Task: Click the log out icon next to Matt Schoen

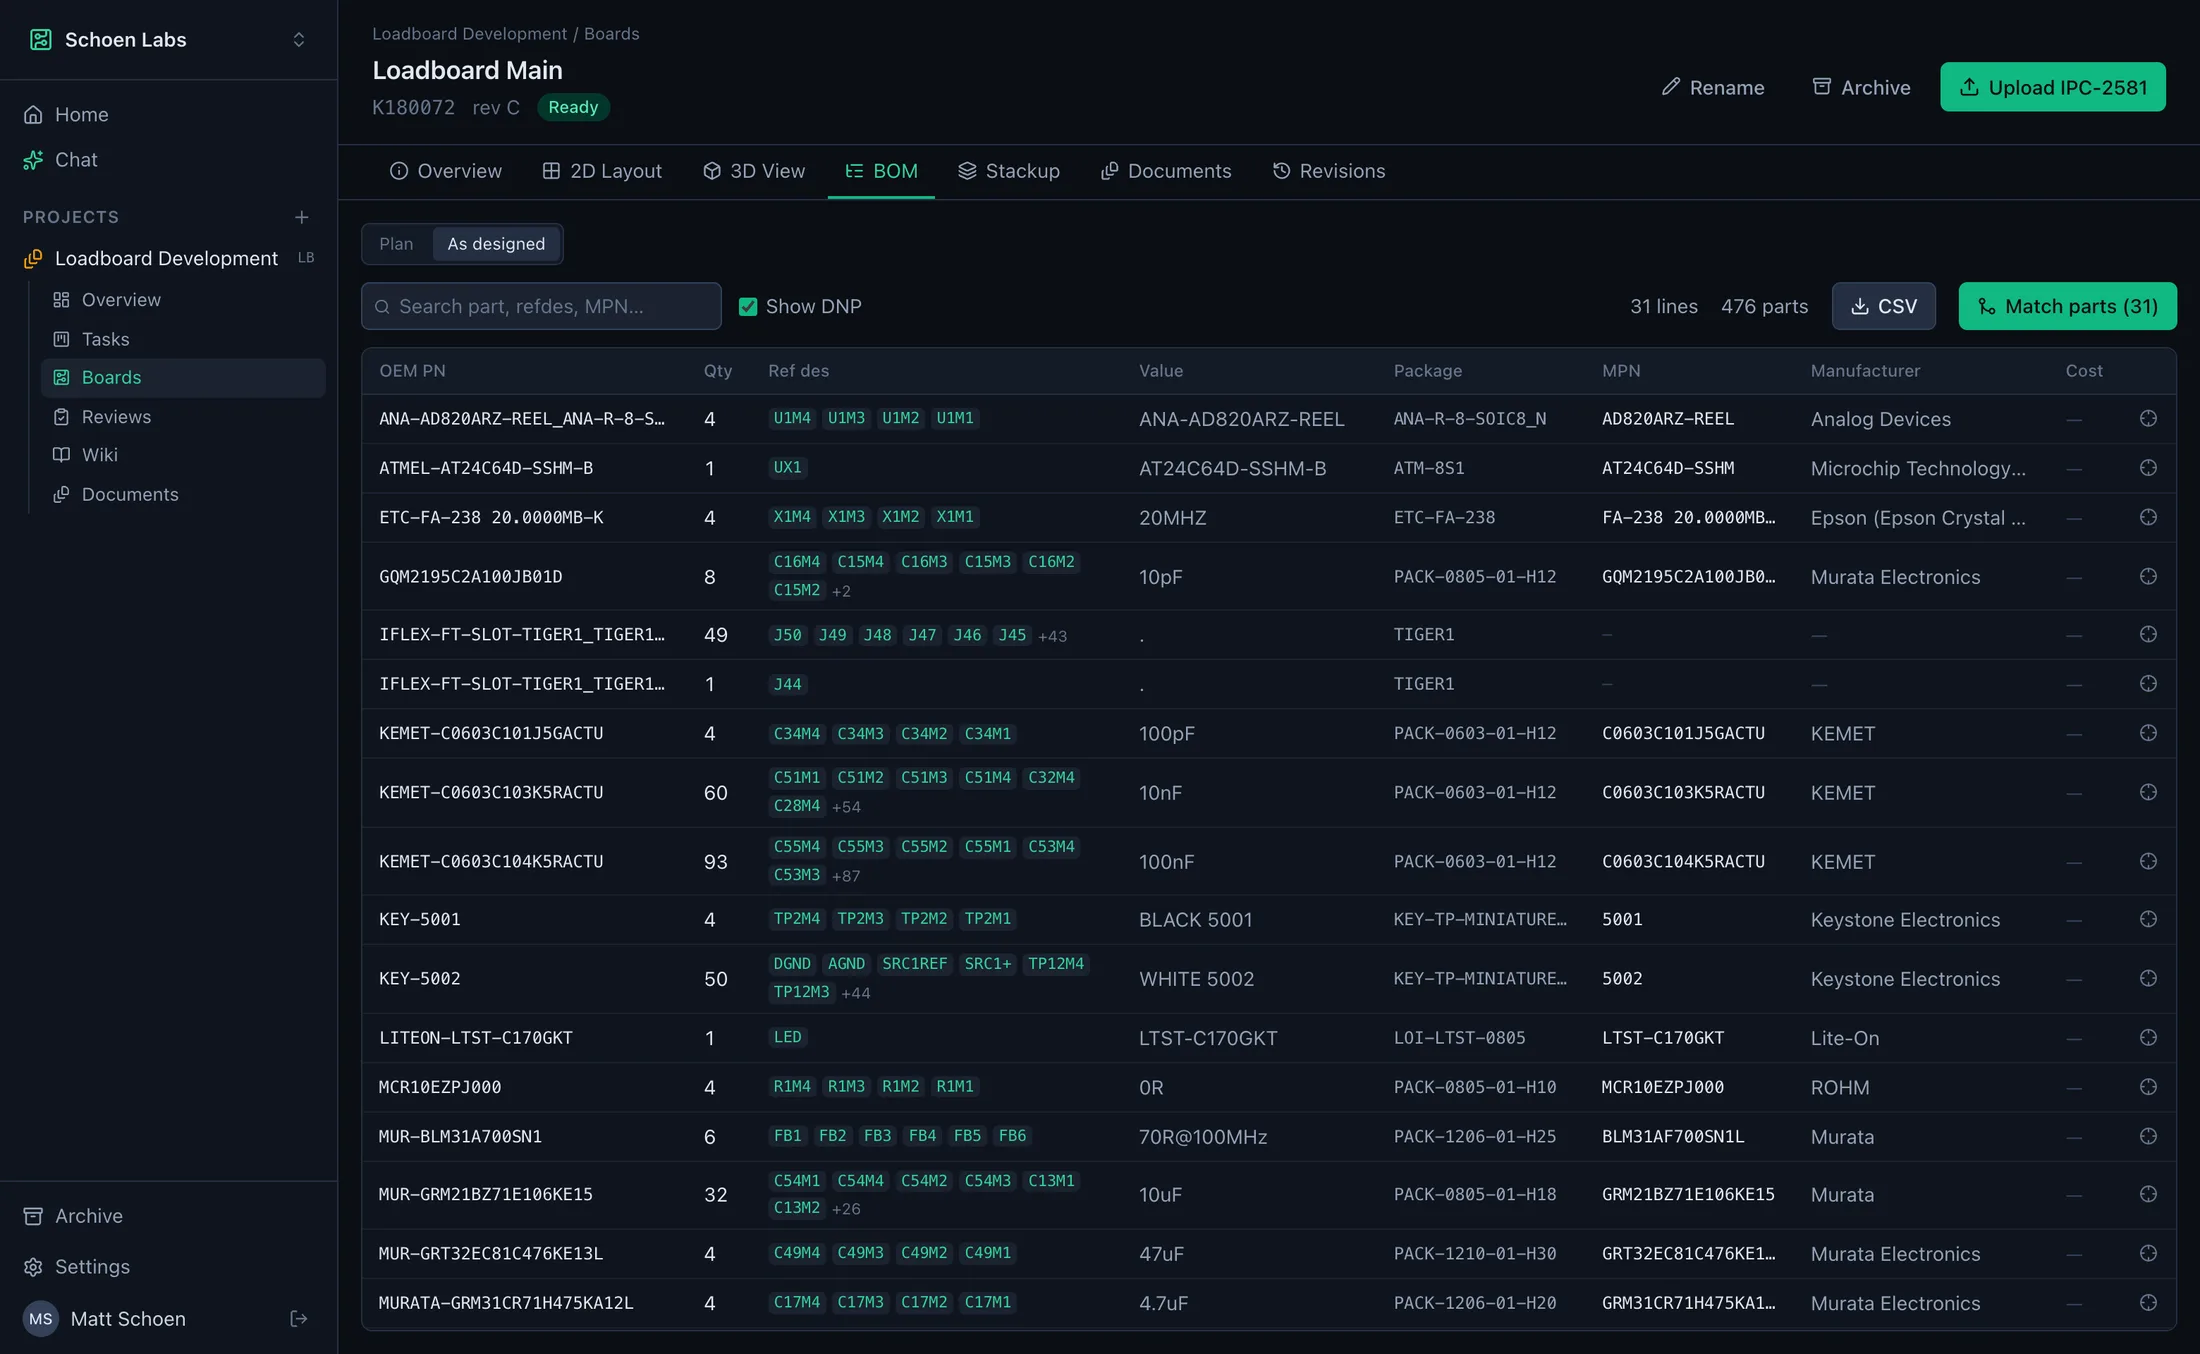Action: click(x=298, y=1318)
